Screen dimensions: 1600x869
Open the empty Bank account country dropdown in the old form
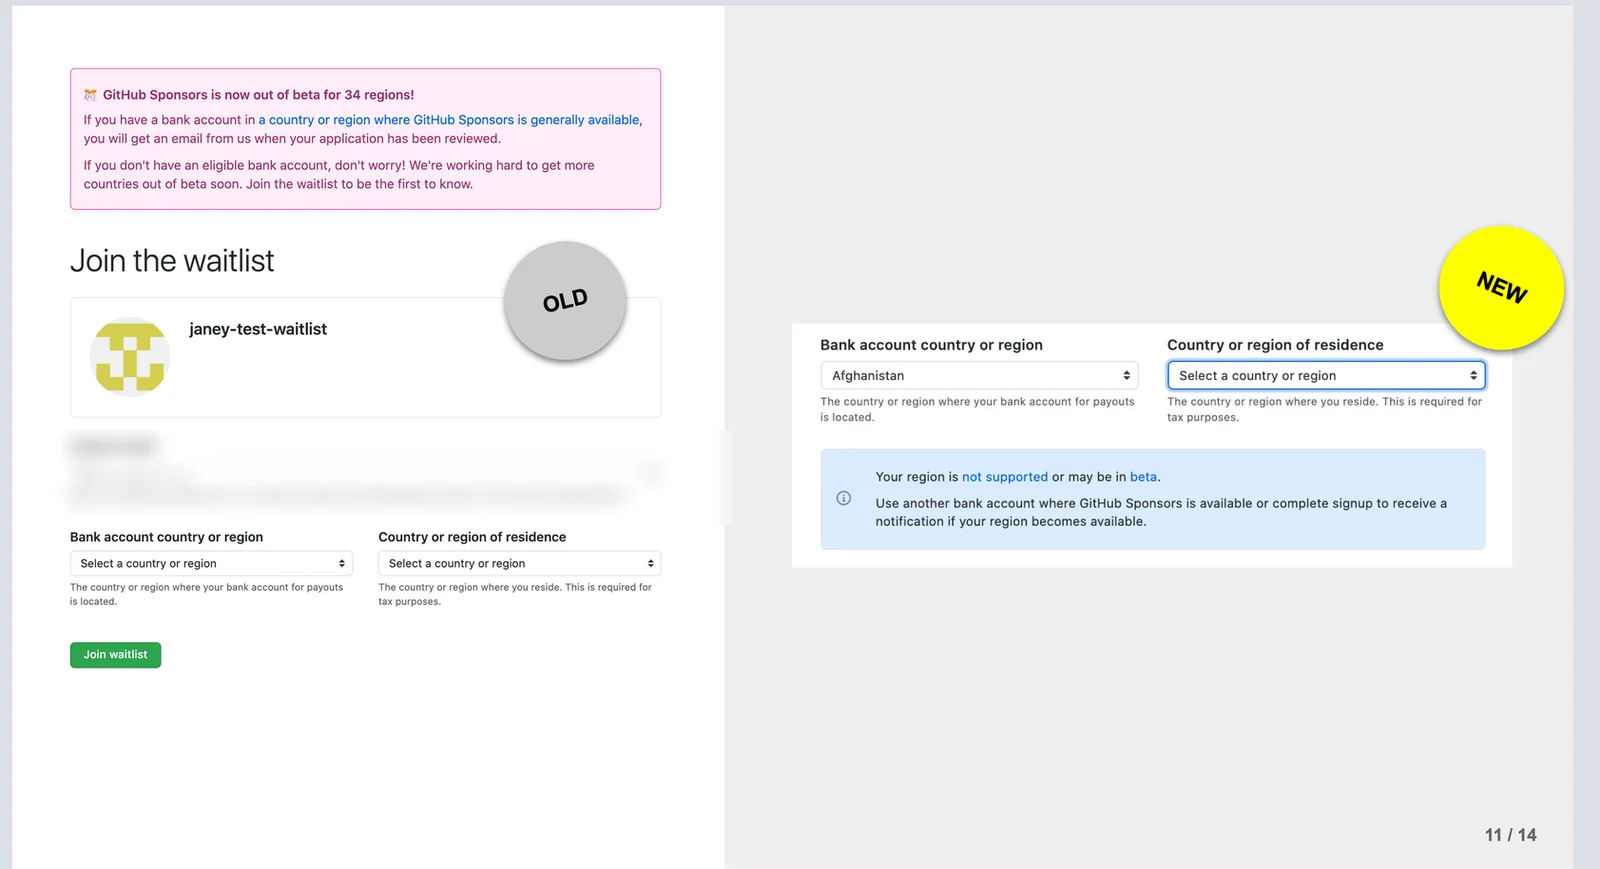tap(211, 564)
